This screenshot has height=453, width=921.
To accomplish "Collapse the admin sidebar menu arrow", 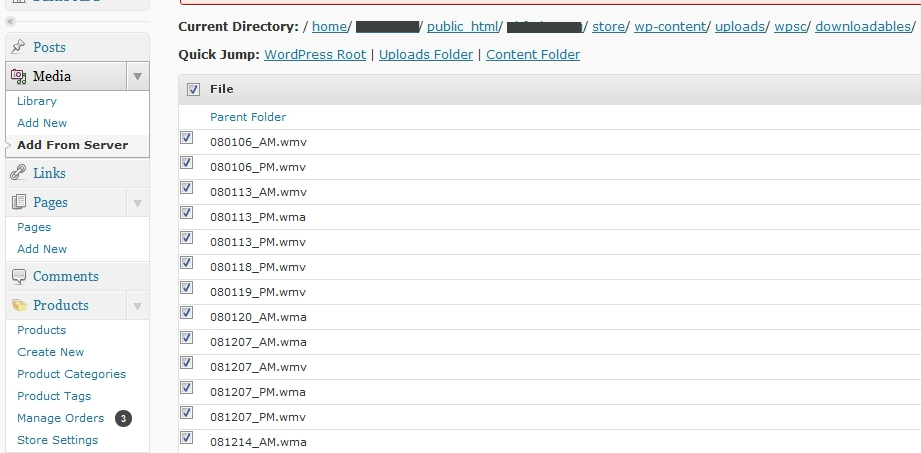I will click(x=10, y=22).
